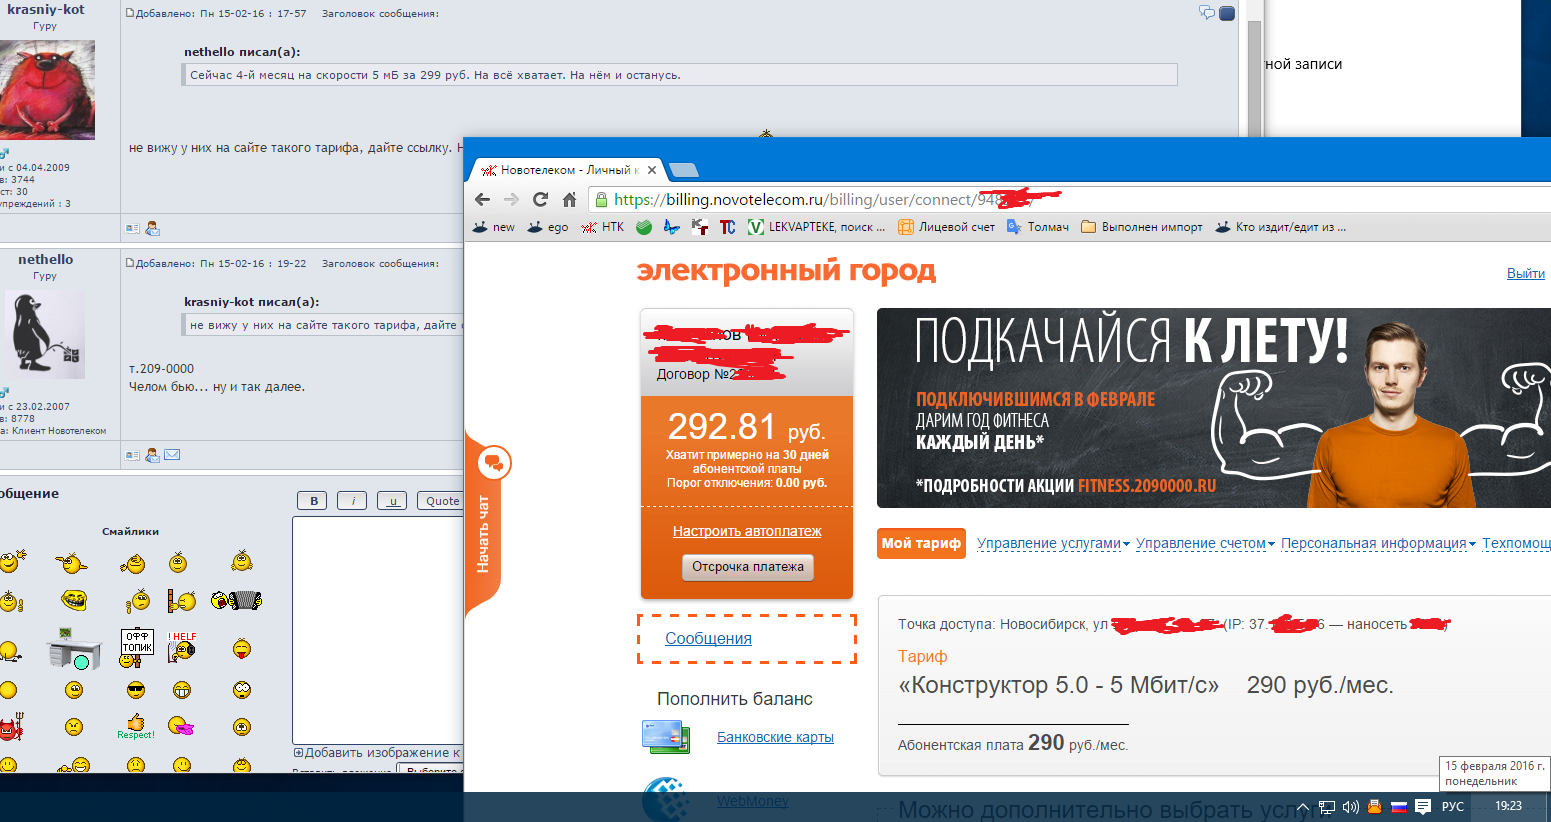Click the Выйти logout link

point(1526,273)
